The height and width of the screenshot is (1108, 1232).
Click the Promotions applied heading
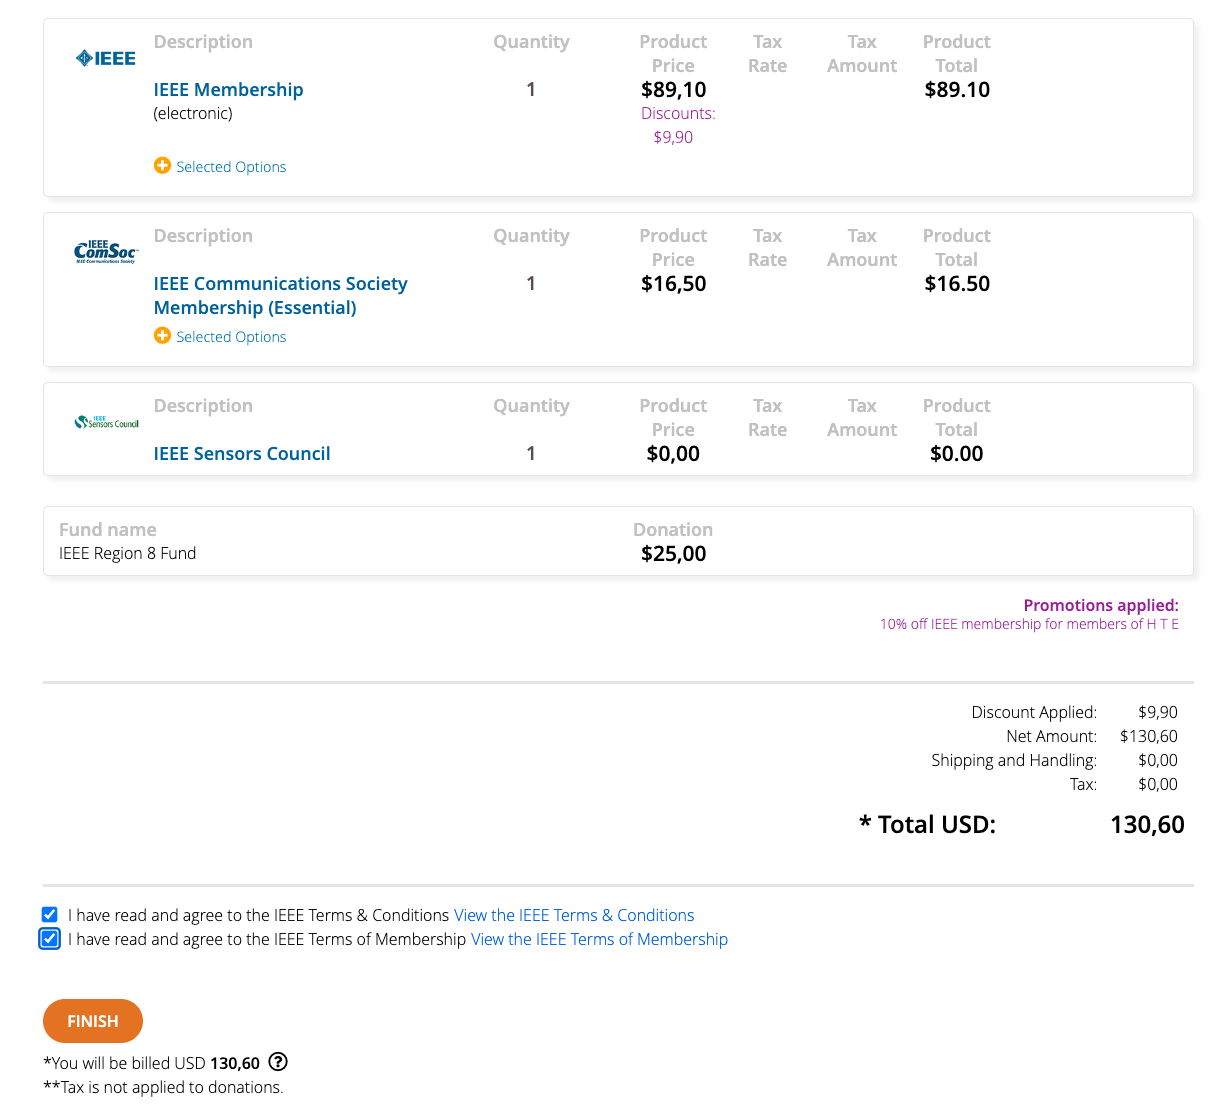point(1101,605)
